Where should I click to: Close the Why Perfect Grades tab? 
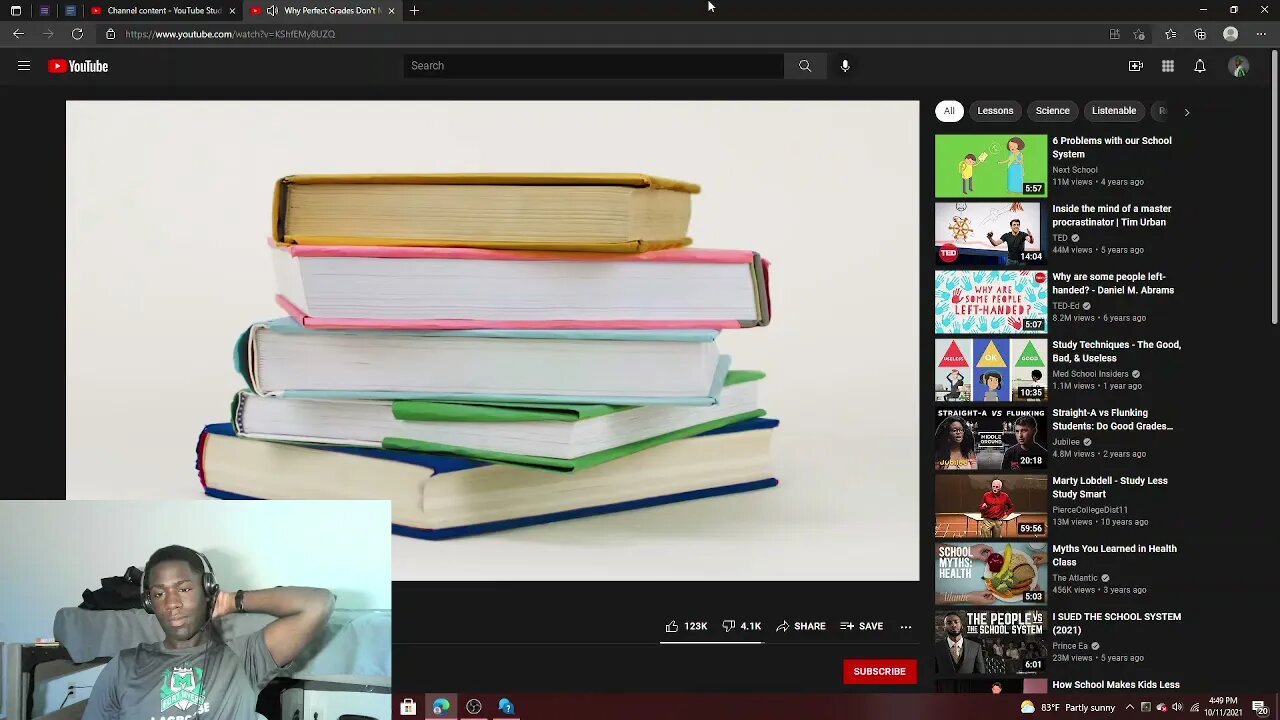pos(391,10)
